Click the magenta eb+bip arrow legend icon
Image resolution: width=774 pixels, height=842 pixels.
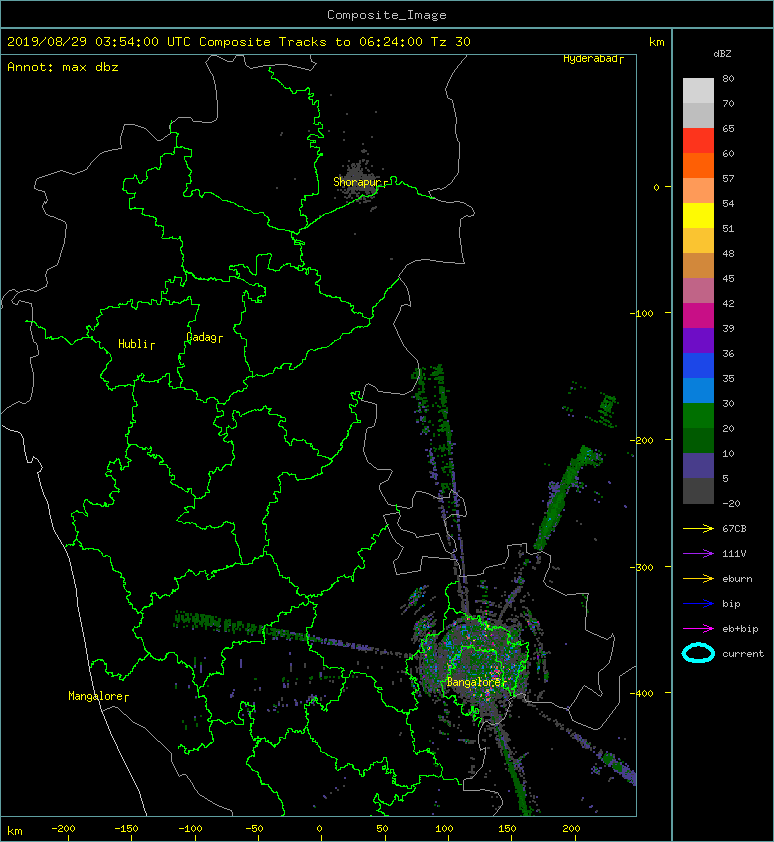pos(698,628)
